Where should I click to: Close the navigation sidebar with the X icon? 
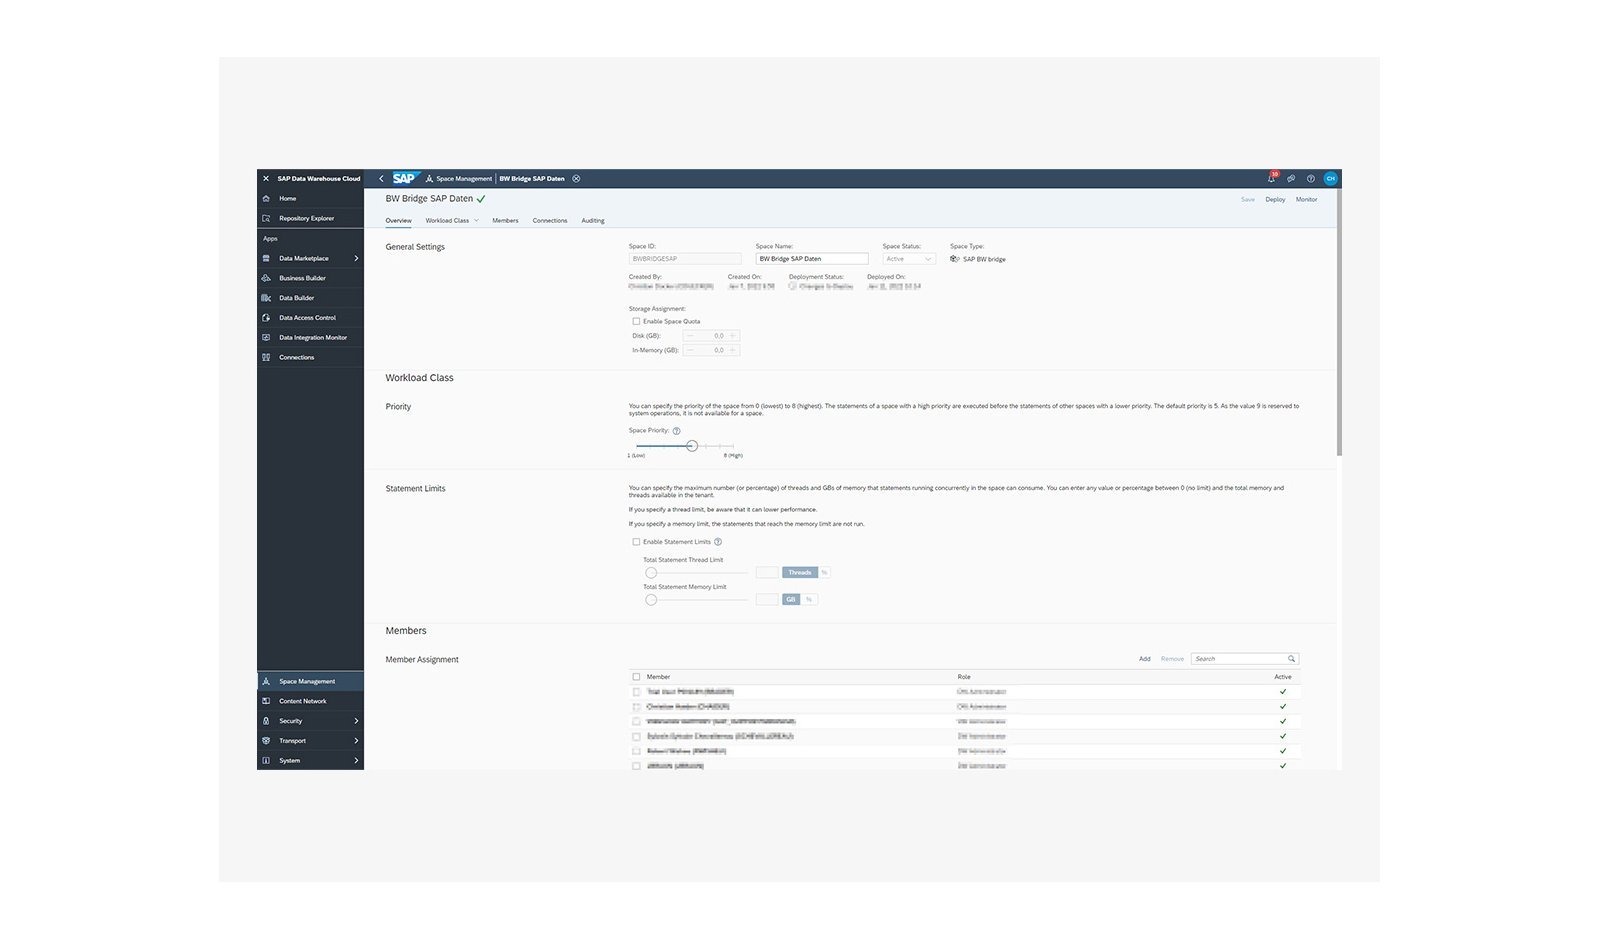[x=266, y=179]
